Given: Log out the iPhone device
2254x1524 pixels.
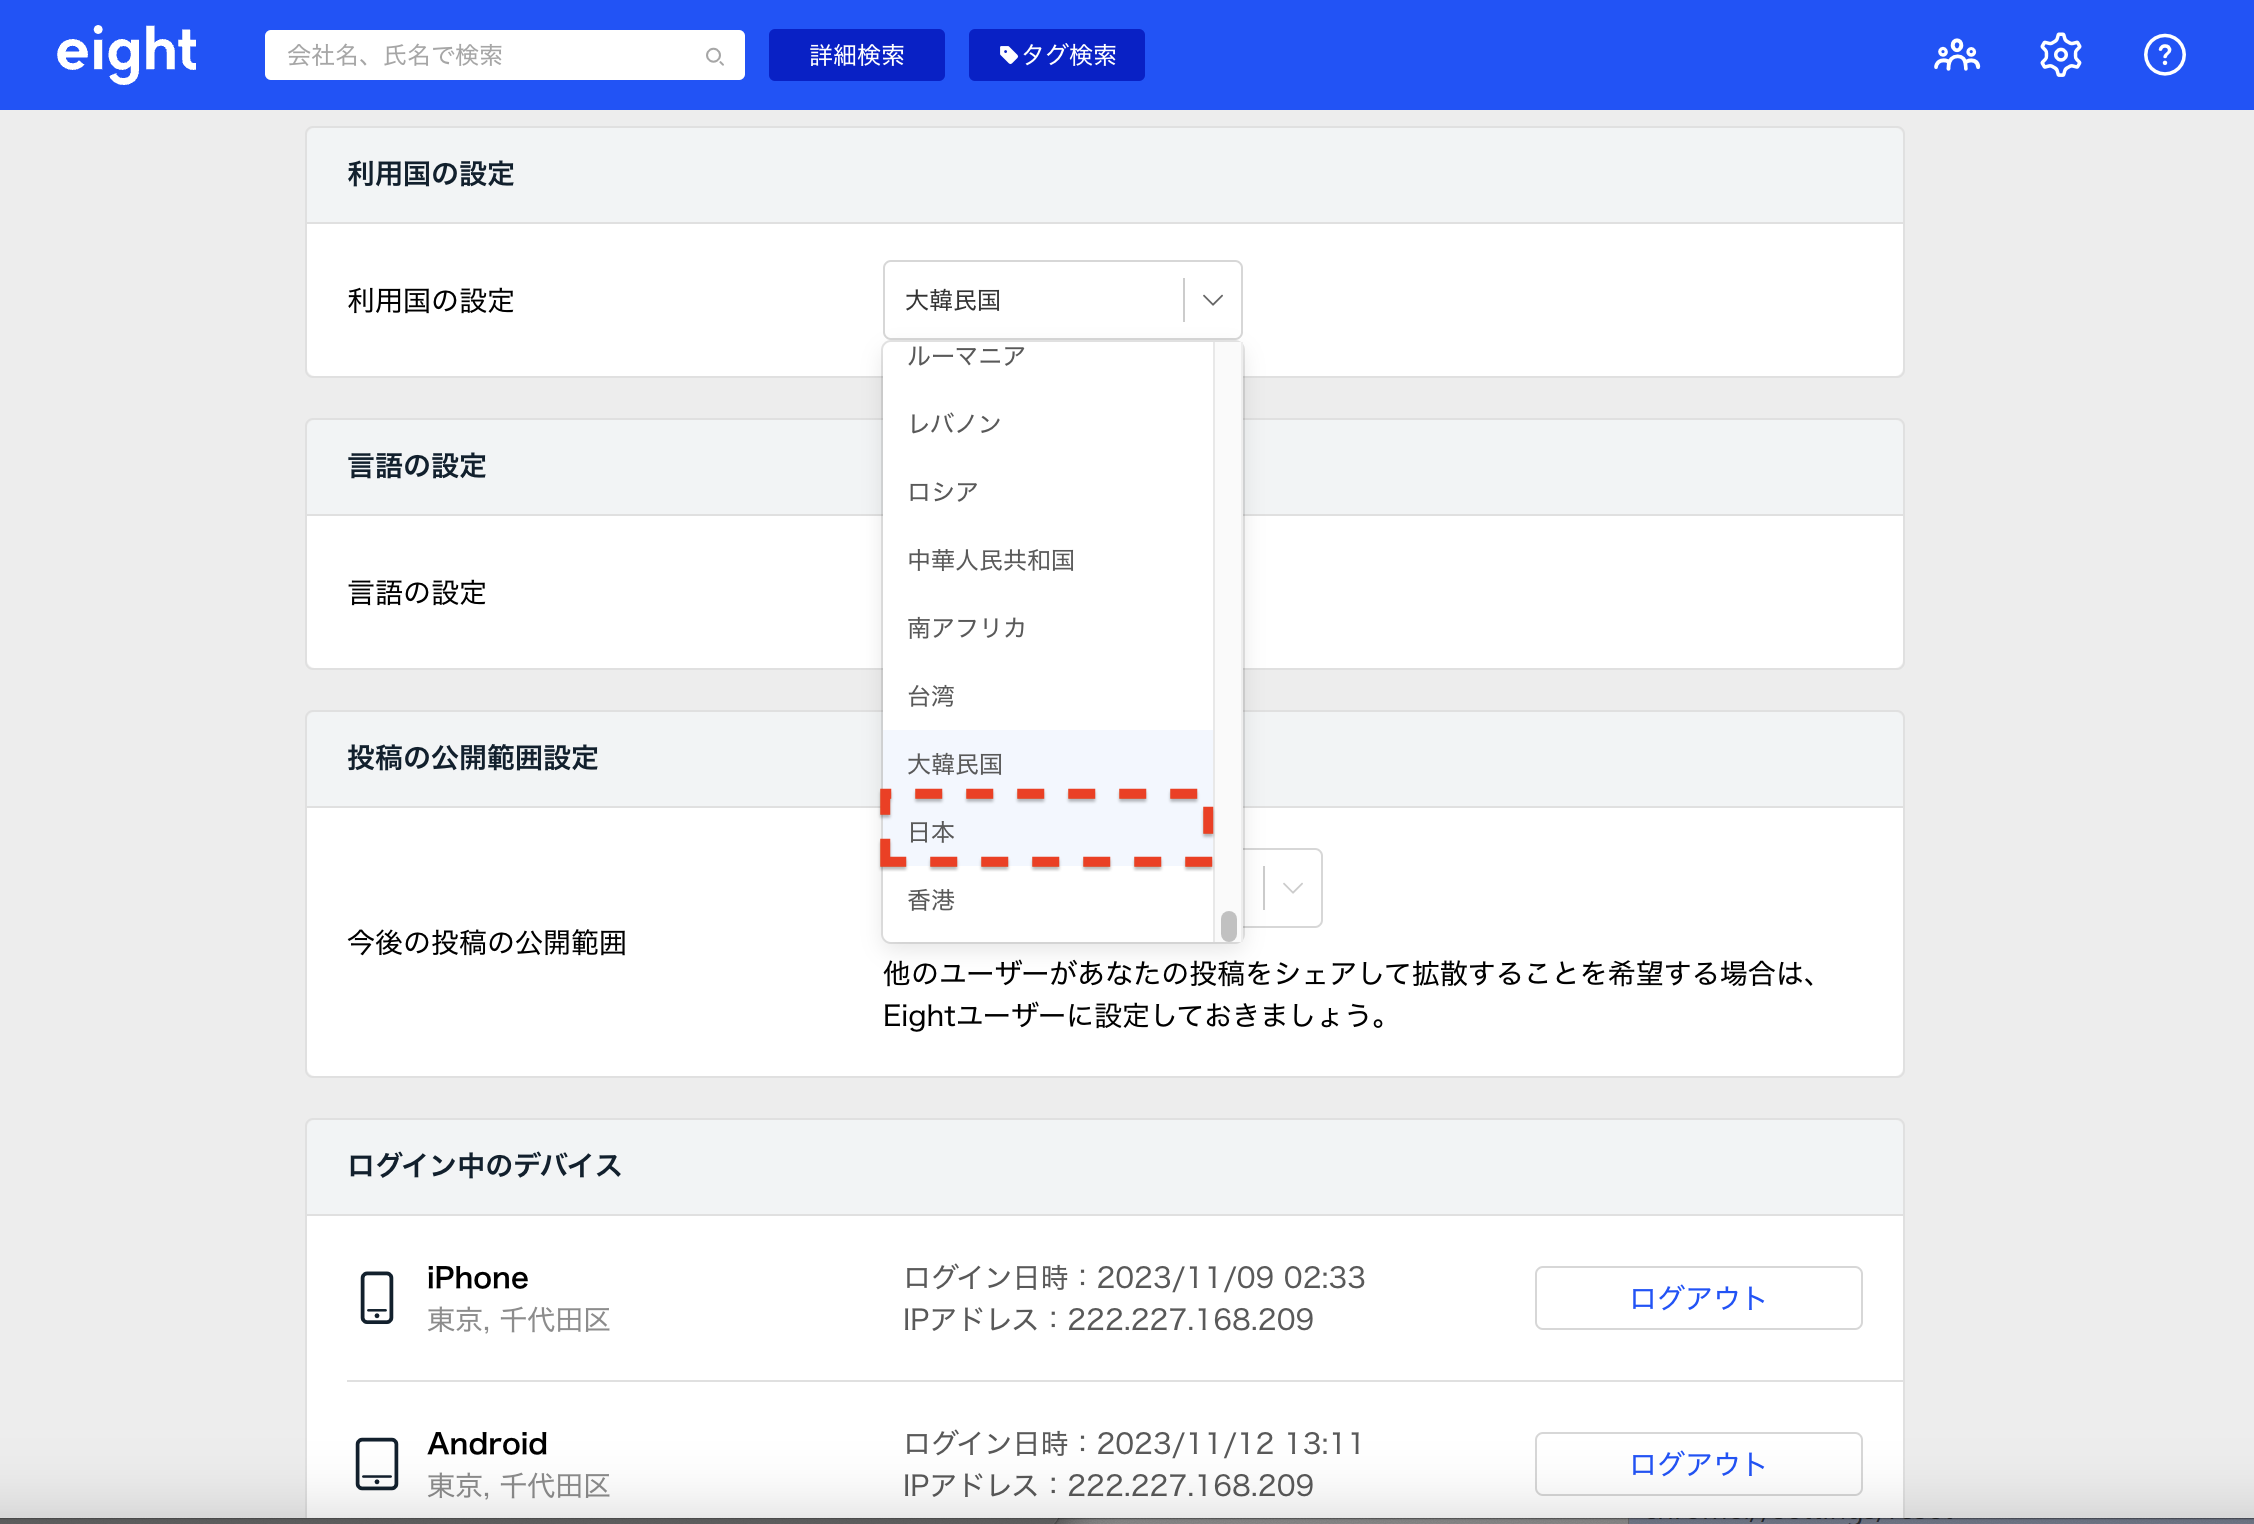Looking at the screenshot, I should [x=1698, y=1298].
